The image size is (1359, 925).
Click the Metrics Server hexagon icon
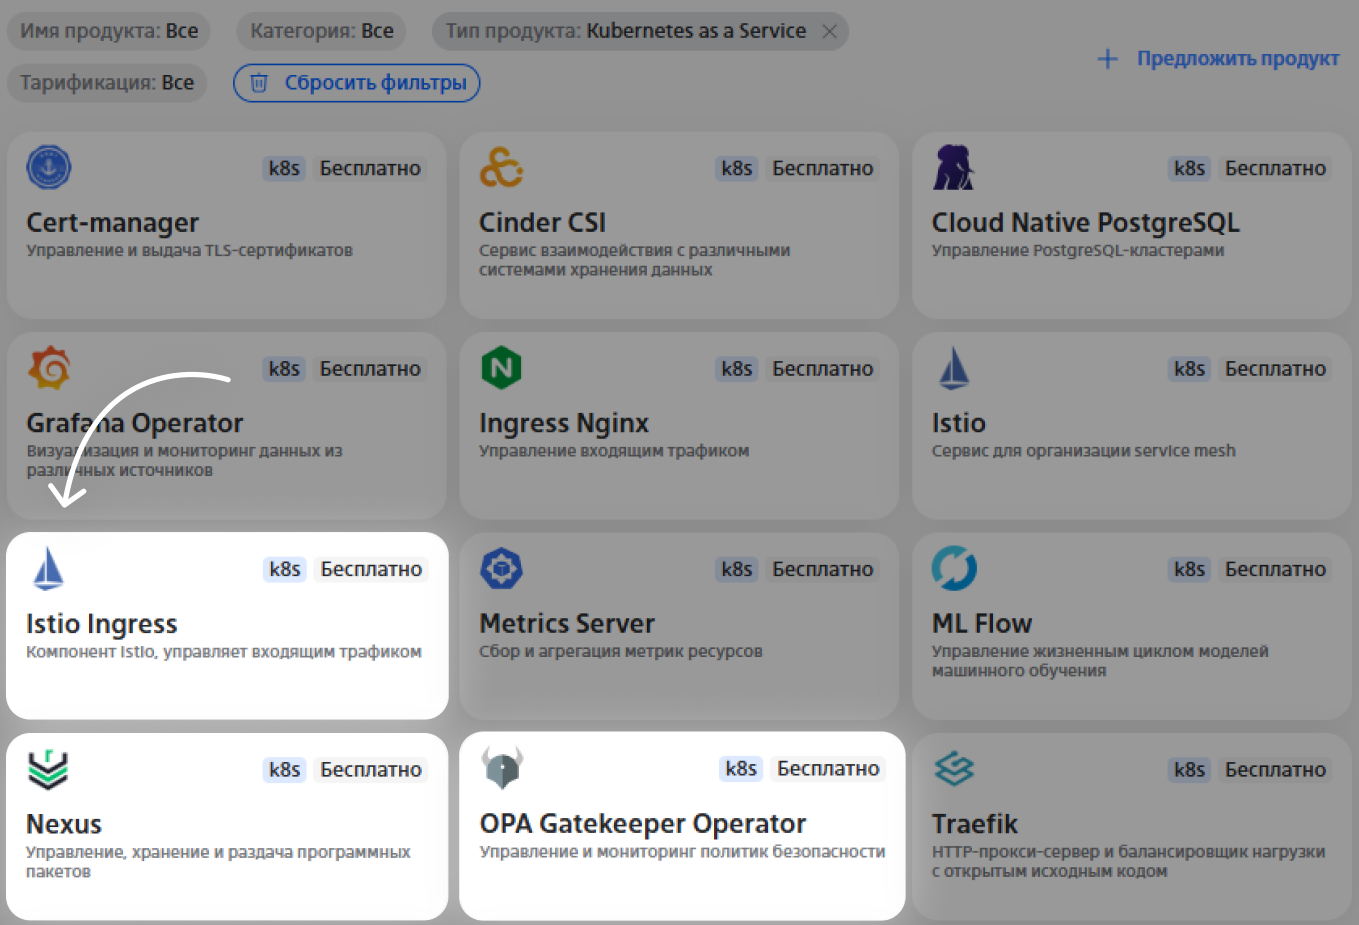(x=501, y=568)
